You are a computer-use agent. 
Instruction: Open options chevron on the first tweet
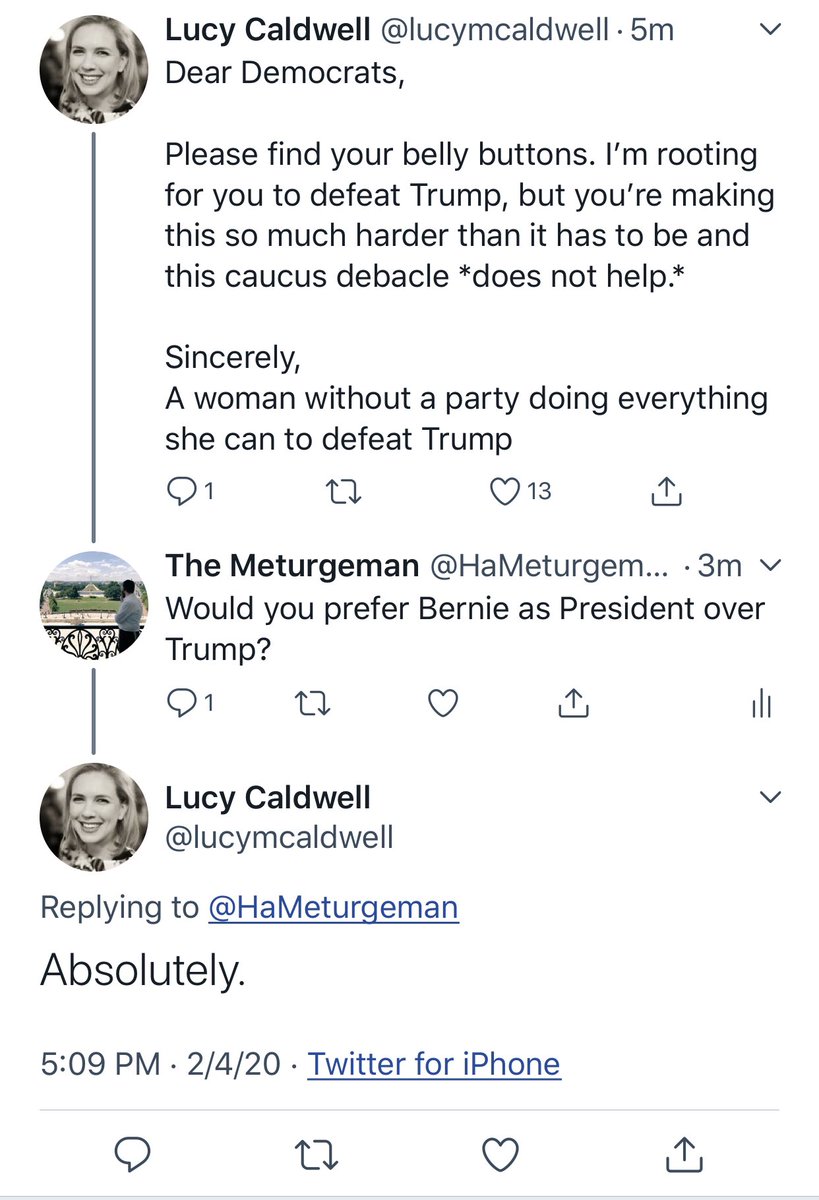770,31
